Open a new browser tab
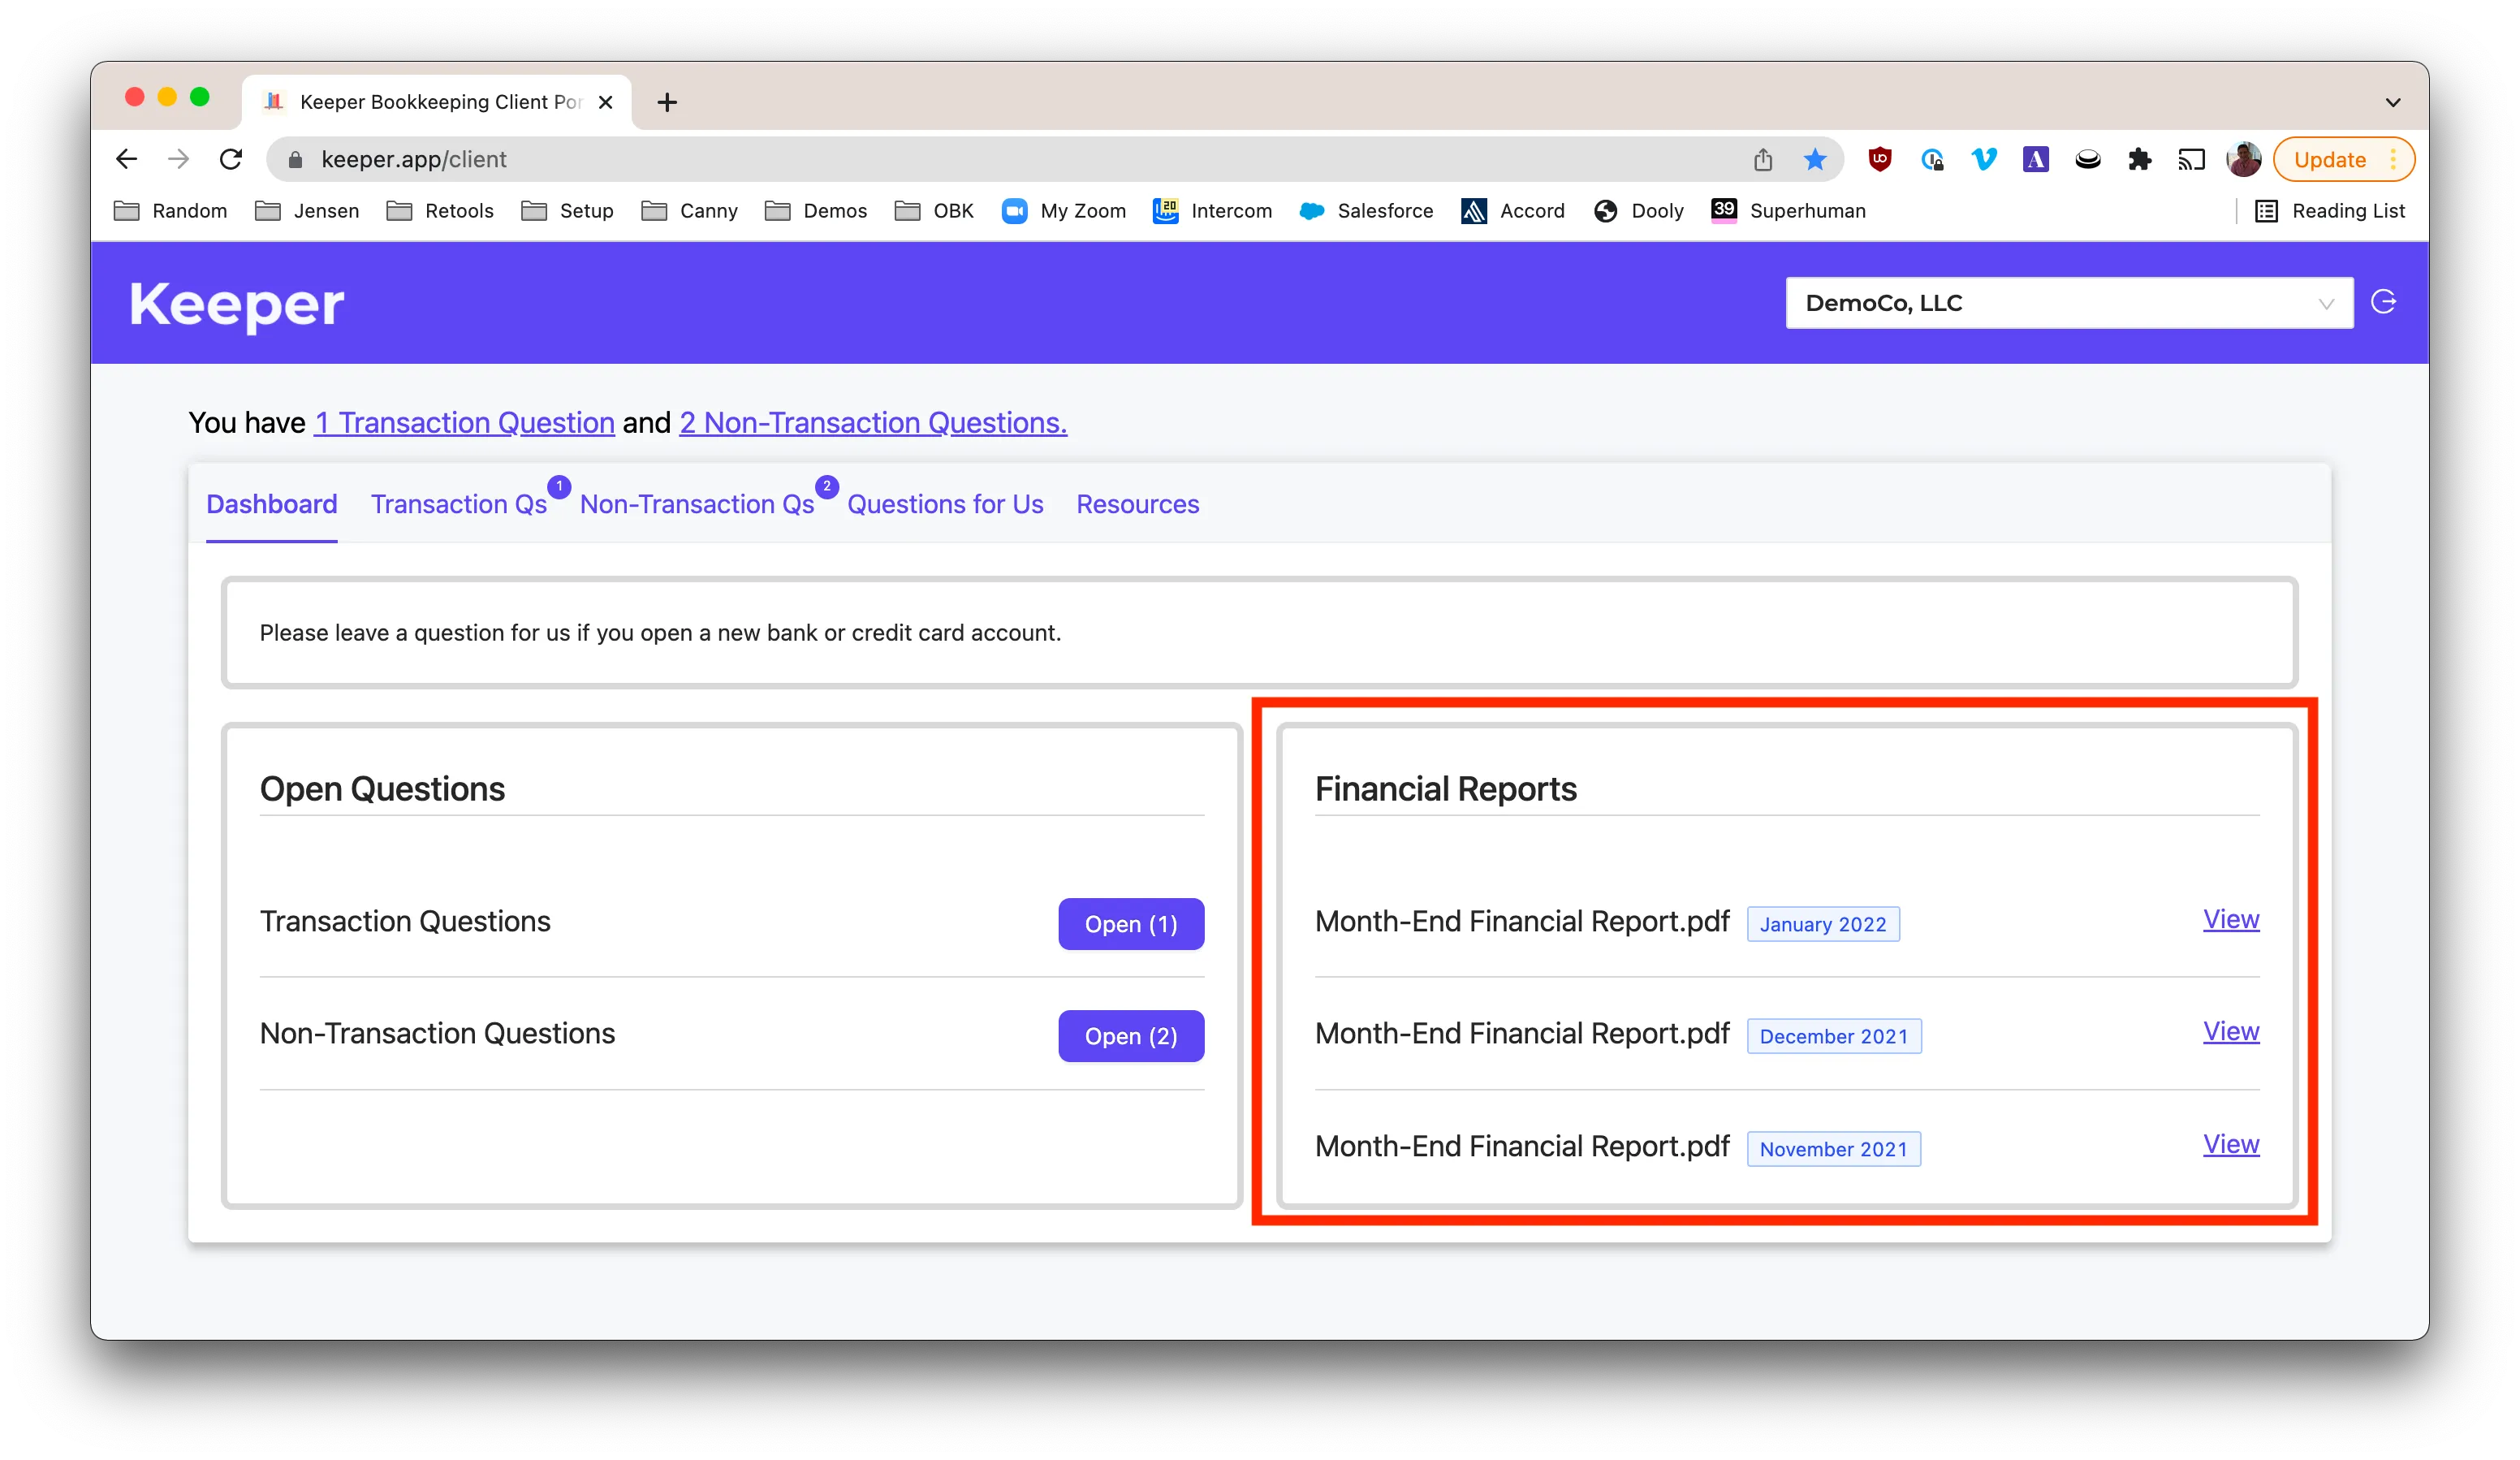The height and width of the screenshot is (1460, 2520). 667,102
